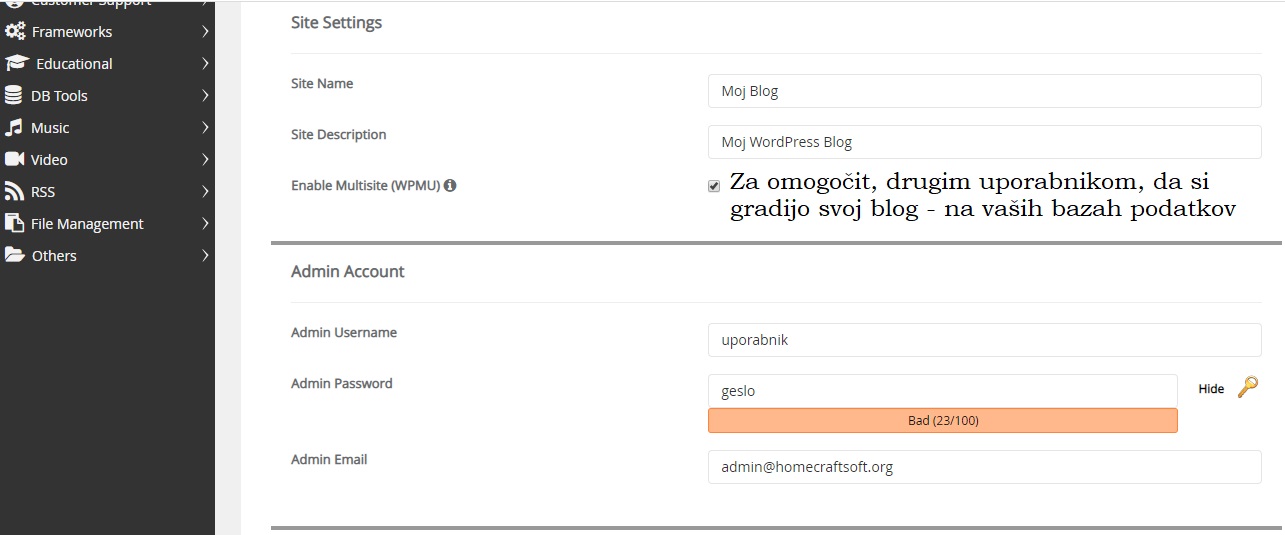This screenshot has height=535, width=1285.
Task: Click the Educational graduation cap icon
Action: pos(16,64)
